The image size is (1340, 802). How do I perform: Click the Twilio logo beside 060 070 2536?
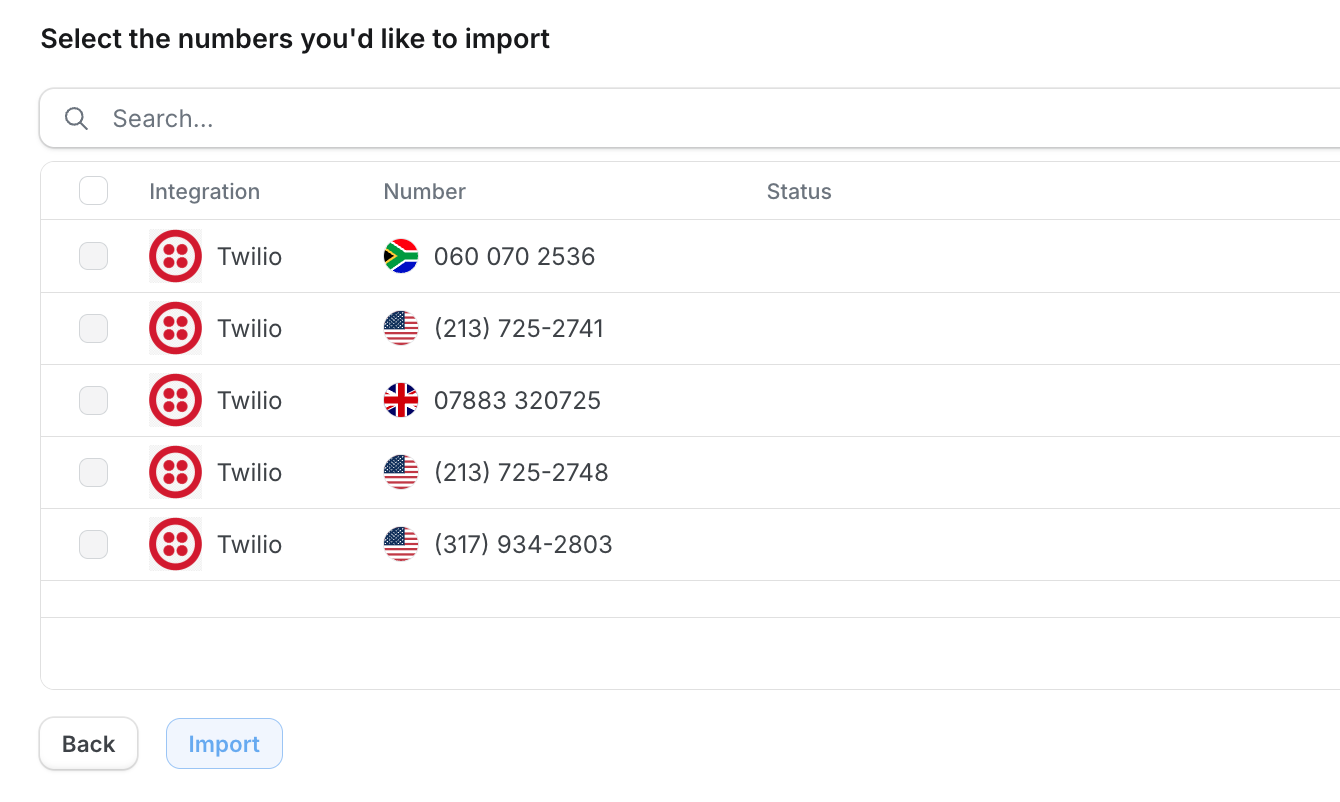coord(175,256)
